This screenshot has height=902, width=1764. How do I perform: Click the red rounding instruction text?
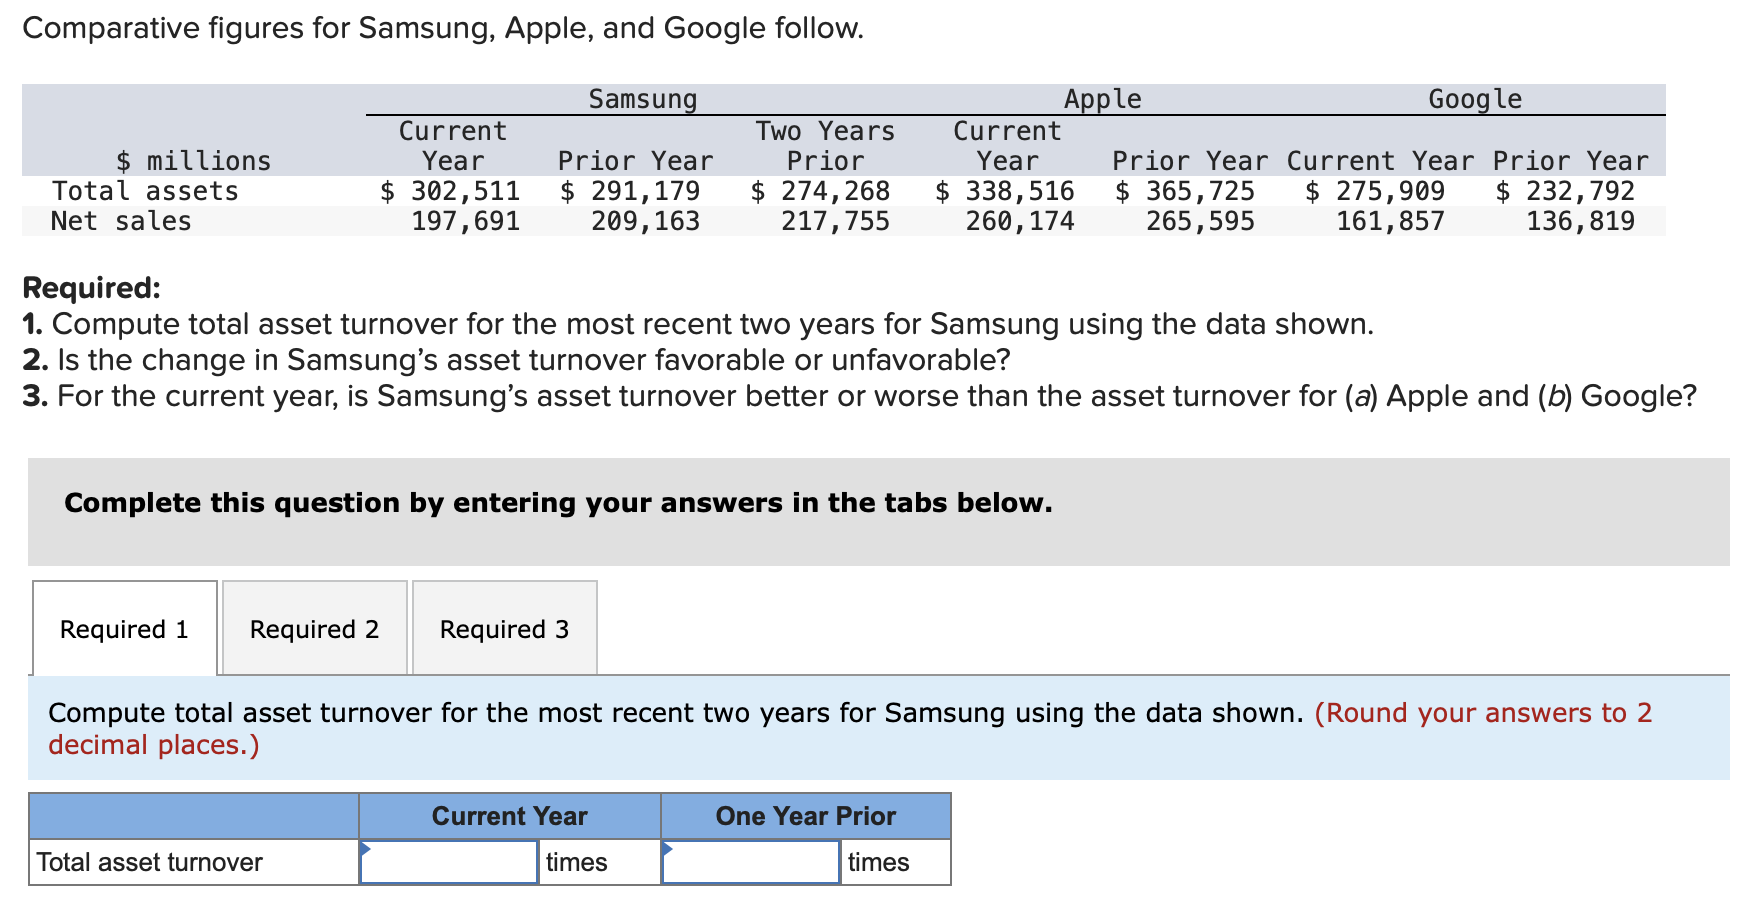1482,713
